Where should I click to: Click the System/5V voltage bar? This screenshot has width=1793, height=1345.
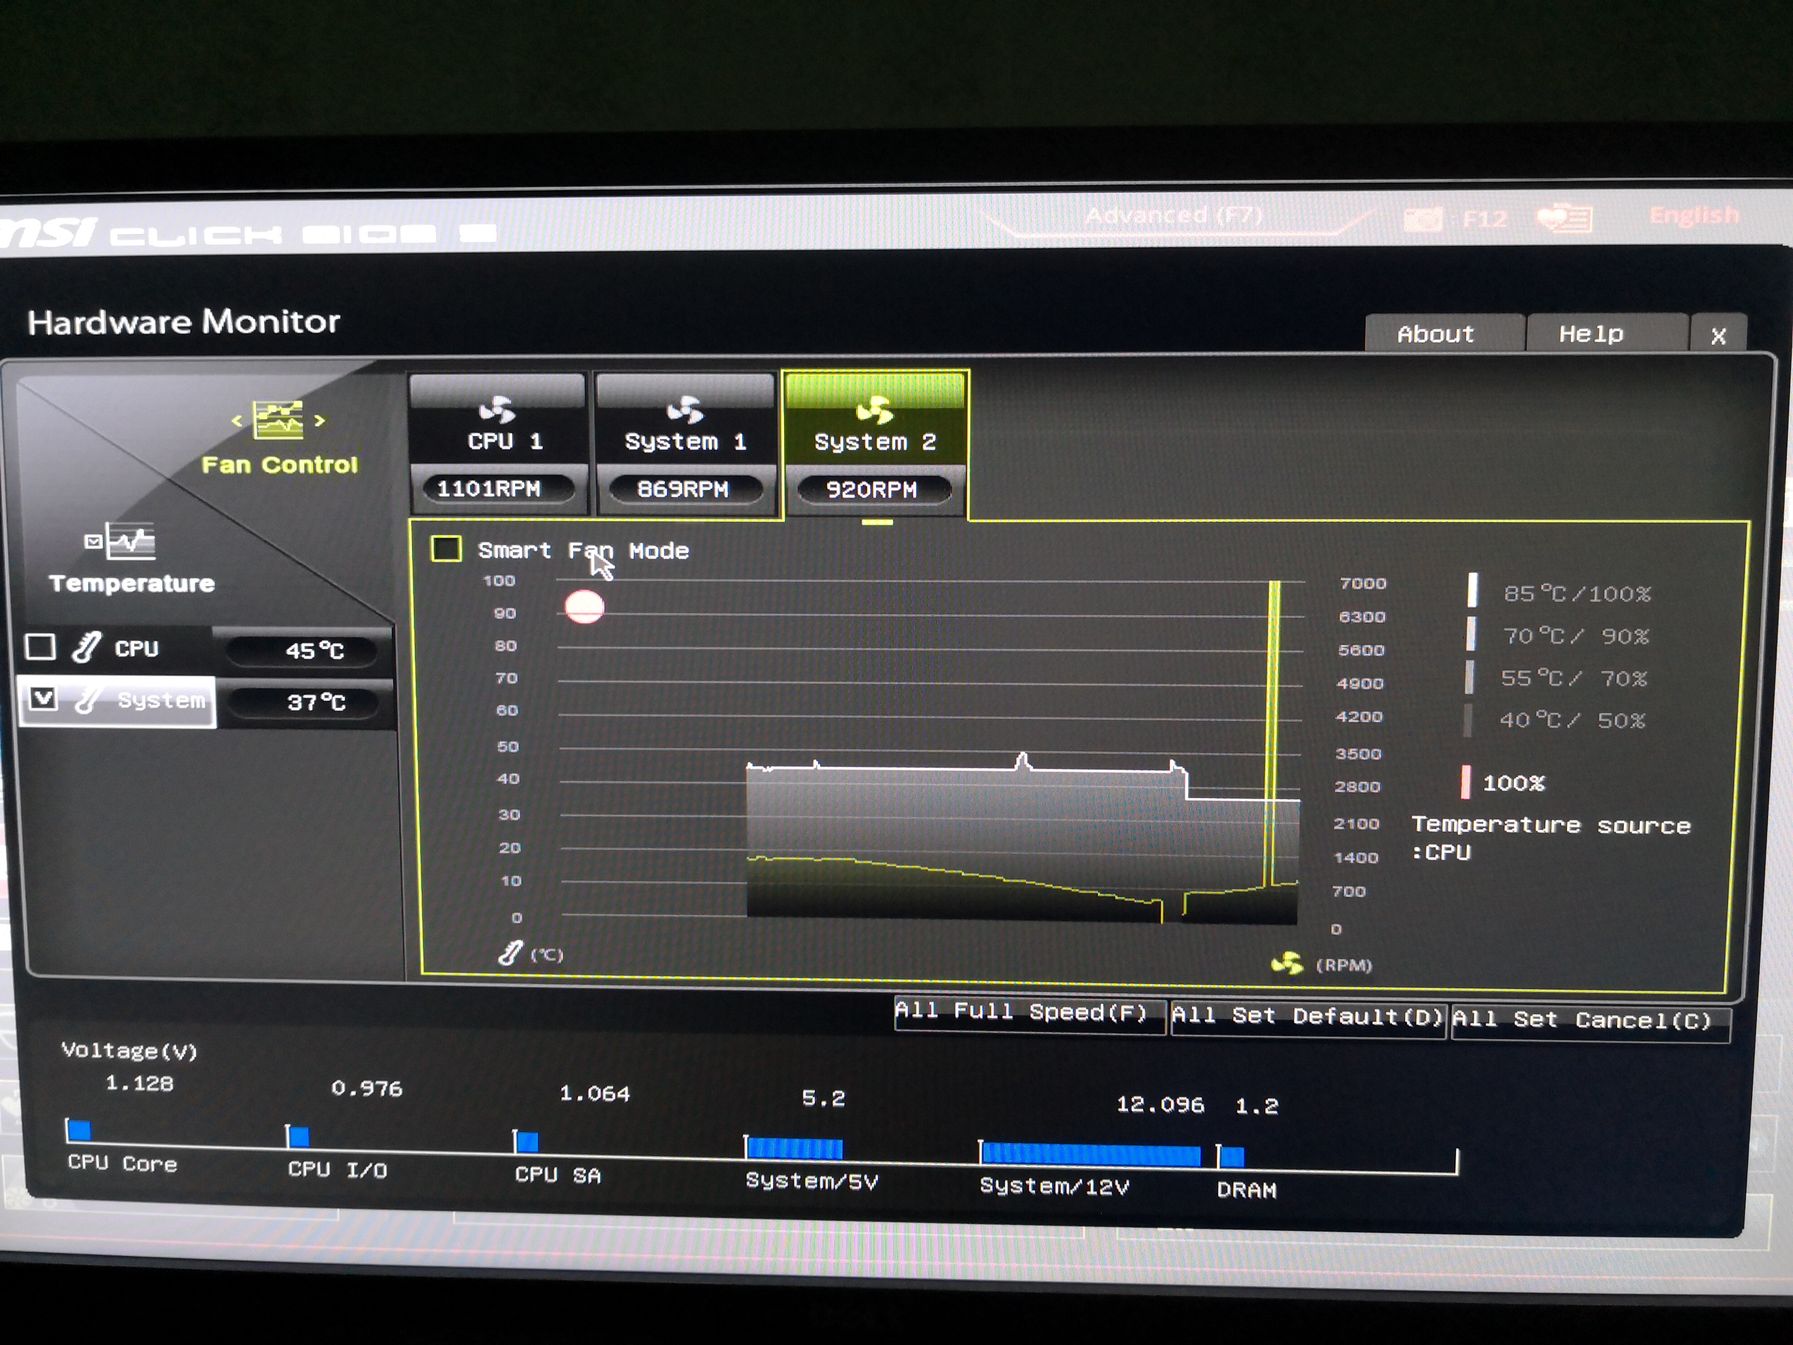coord(794,1148)
